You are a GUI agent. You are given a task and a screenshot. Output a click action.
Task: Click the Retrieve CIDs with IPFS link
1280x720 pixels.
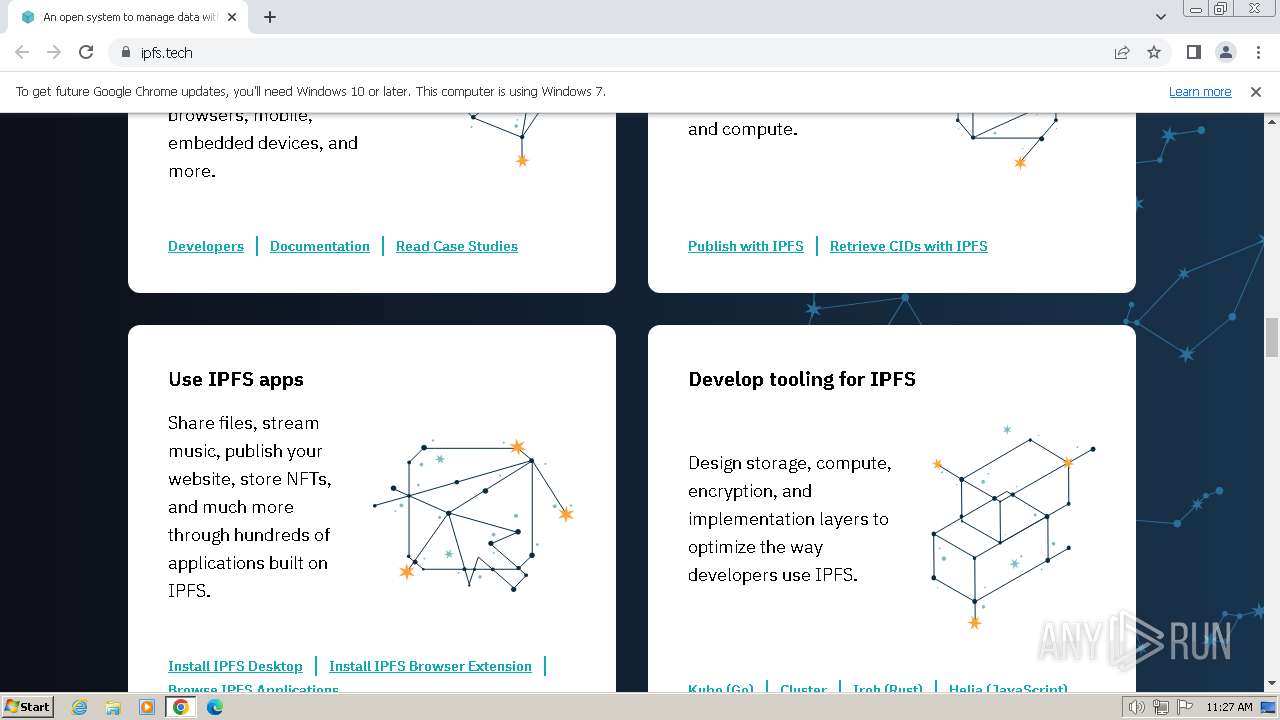tap(908, 246)
